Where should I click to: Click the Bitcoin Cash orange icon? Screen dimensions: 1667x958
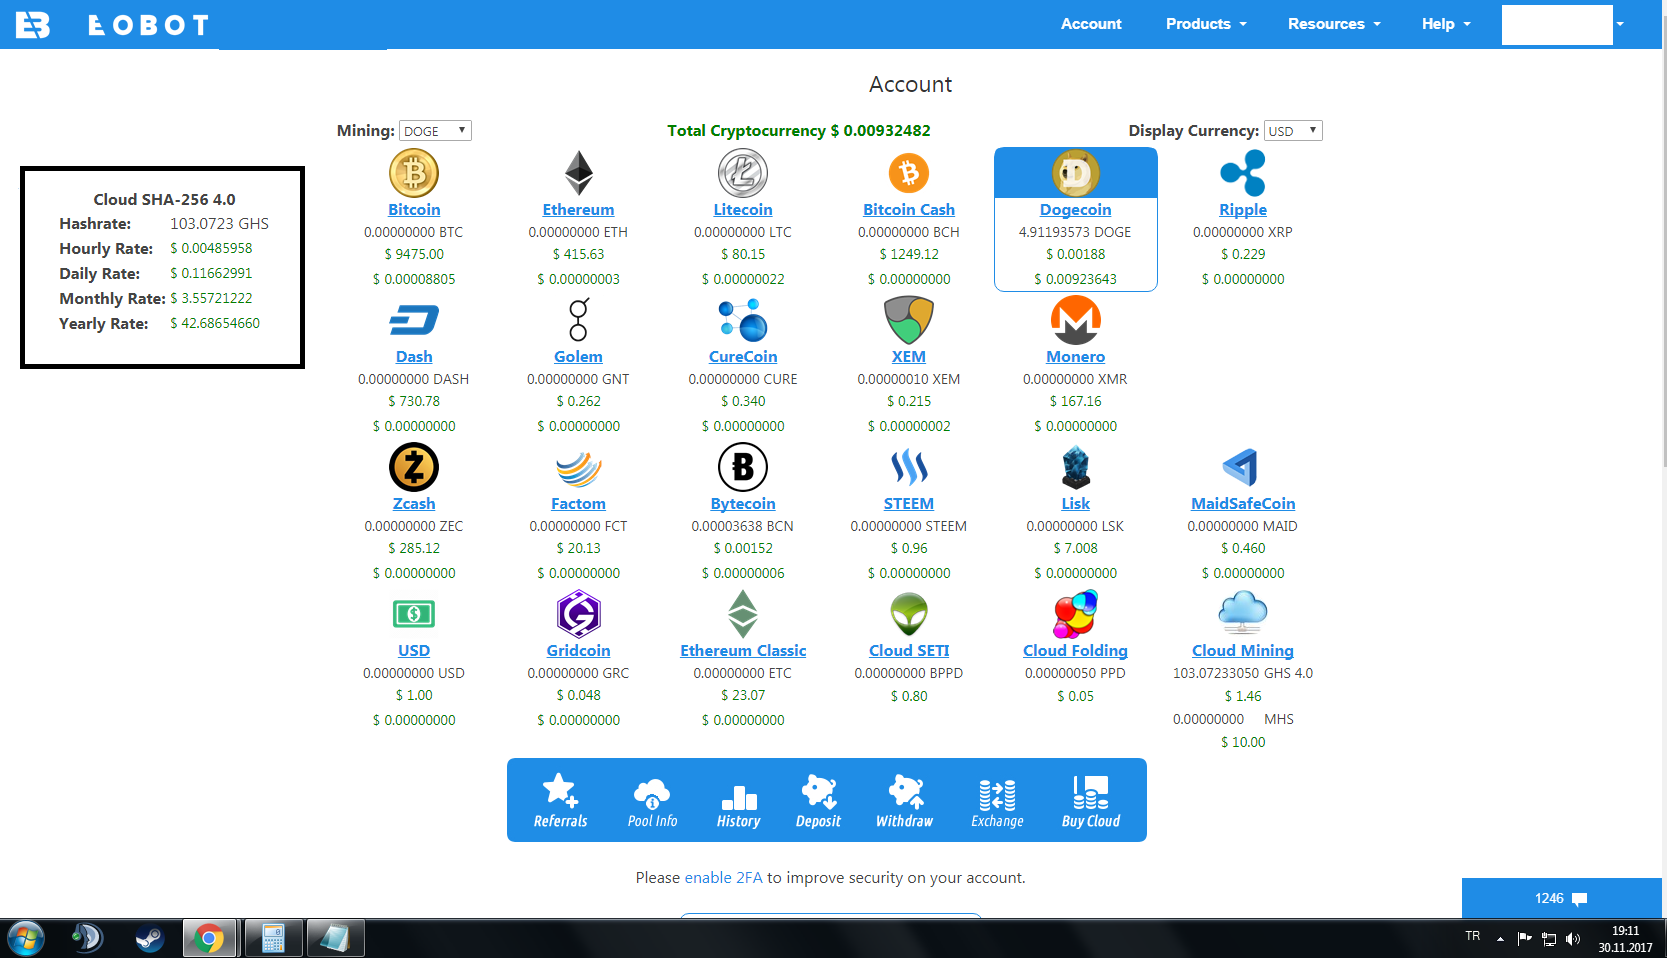coord(909,173)
